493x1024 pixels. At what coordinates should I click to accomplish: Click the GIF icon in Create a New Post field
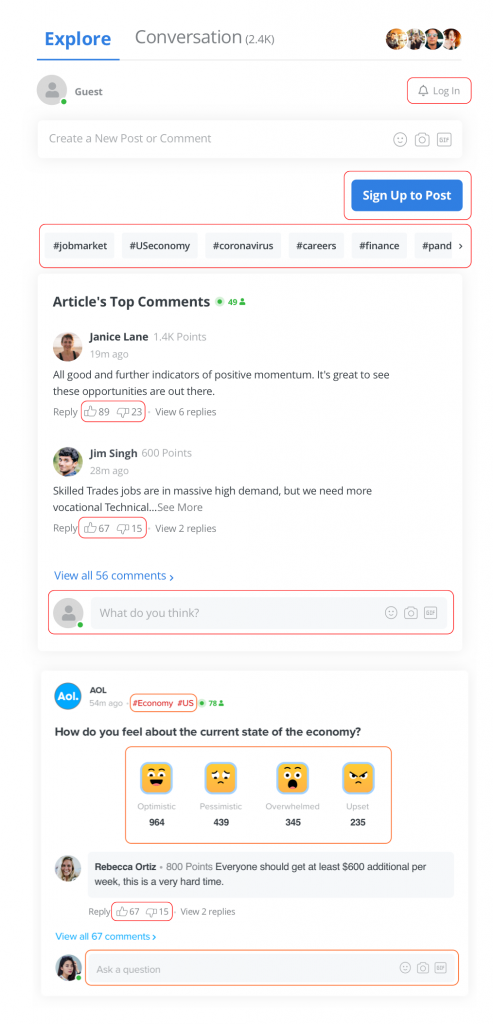tap(444, 139)
